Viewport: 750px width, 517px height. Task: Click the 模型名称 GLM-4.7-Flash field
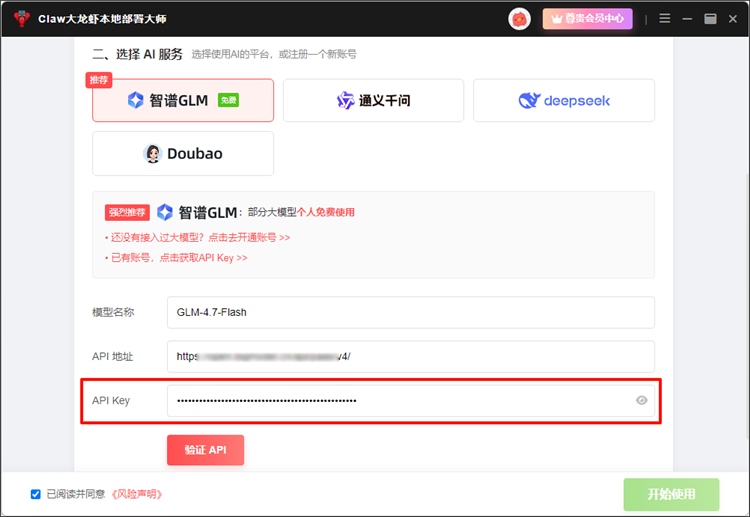(x=410, y=312)
